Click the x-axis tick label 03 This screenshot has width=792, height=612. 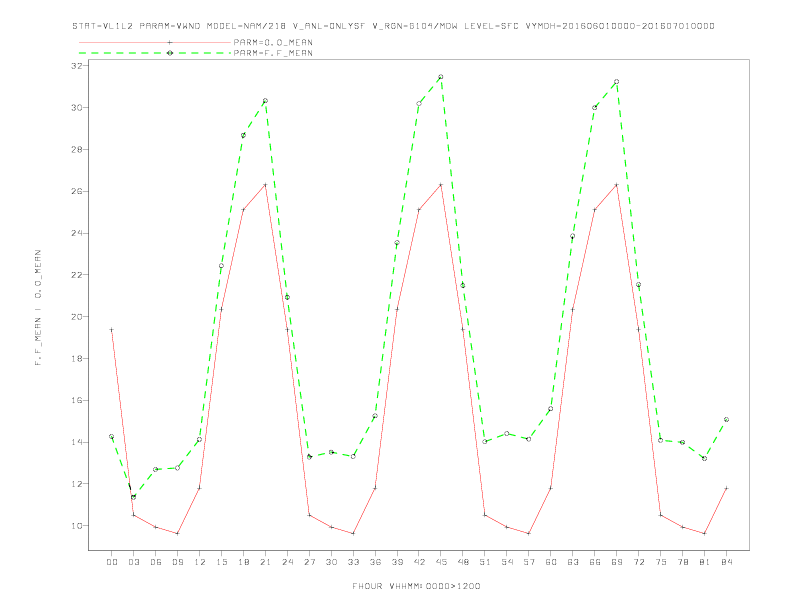pyautogui.click(x=133, y=562)
